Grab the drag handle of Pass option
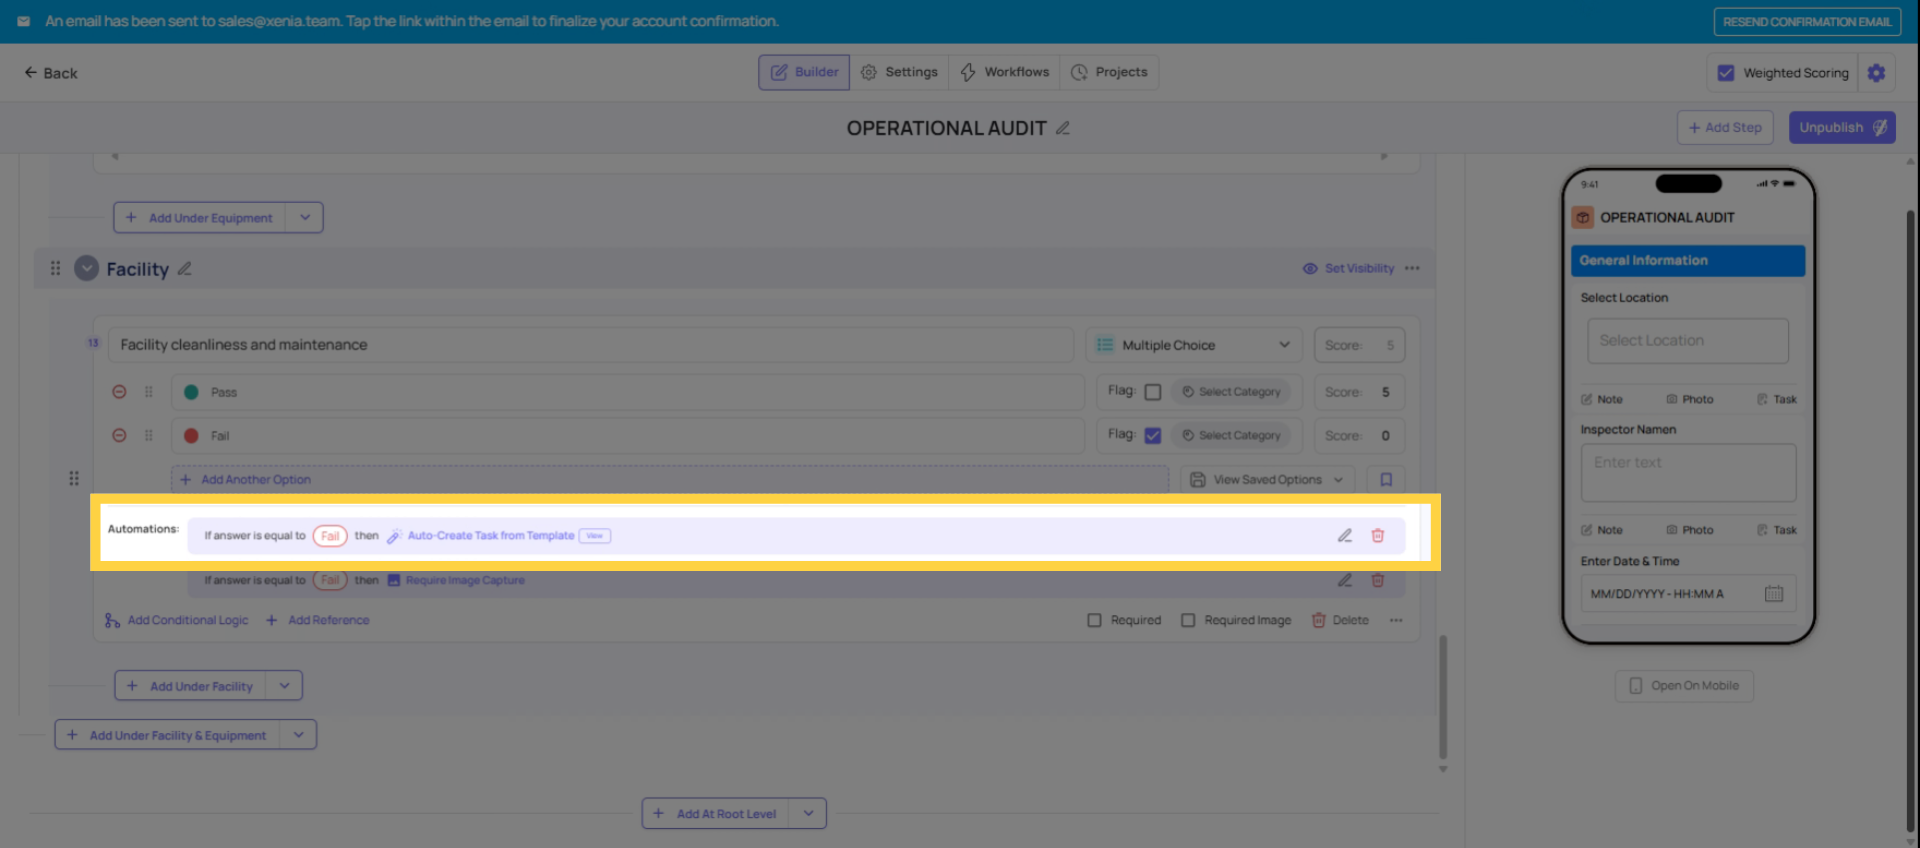 coord(149,392)
